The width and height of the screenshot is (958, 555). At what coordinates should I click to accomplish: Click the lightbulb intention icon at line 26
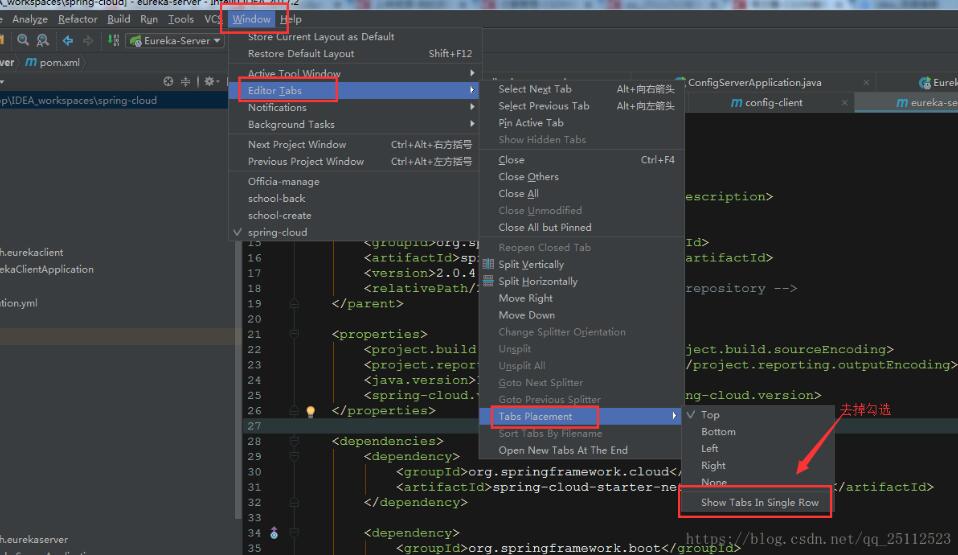point(310,411)
